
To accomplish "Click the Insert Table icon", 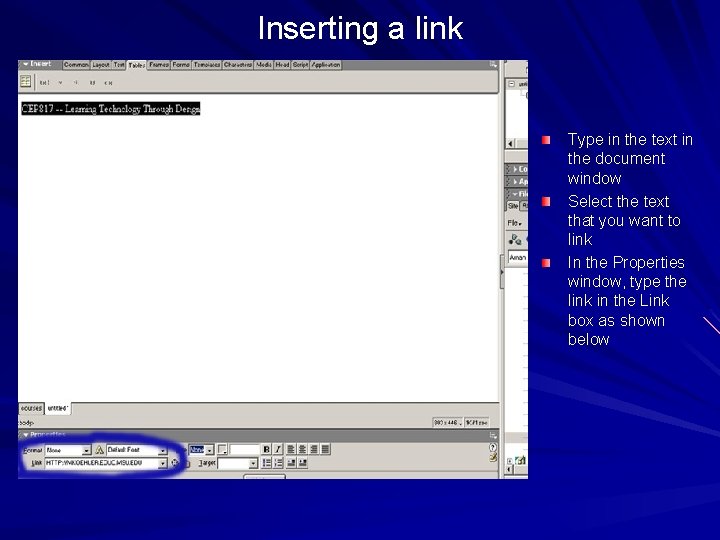I will 25,82.
